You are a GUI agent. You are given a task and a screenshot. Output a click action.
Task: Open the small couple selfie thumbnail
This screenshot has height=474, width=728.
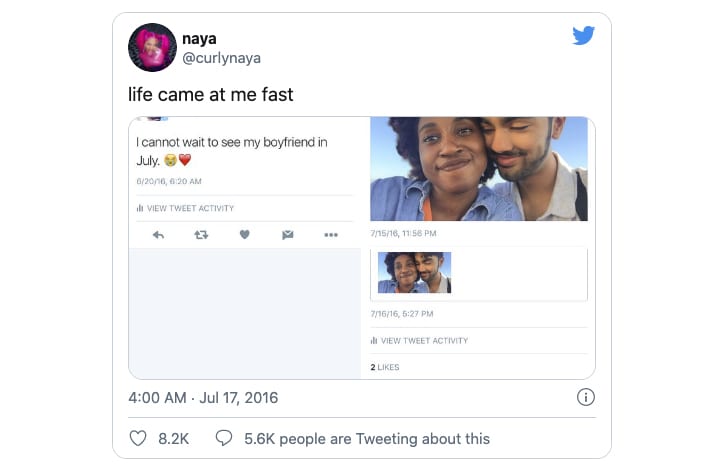pyautogui.click(x=415, y=273)
